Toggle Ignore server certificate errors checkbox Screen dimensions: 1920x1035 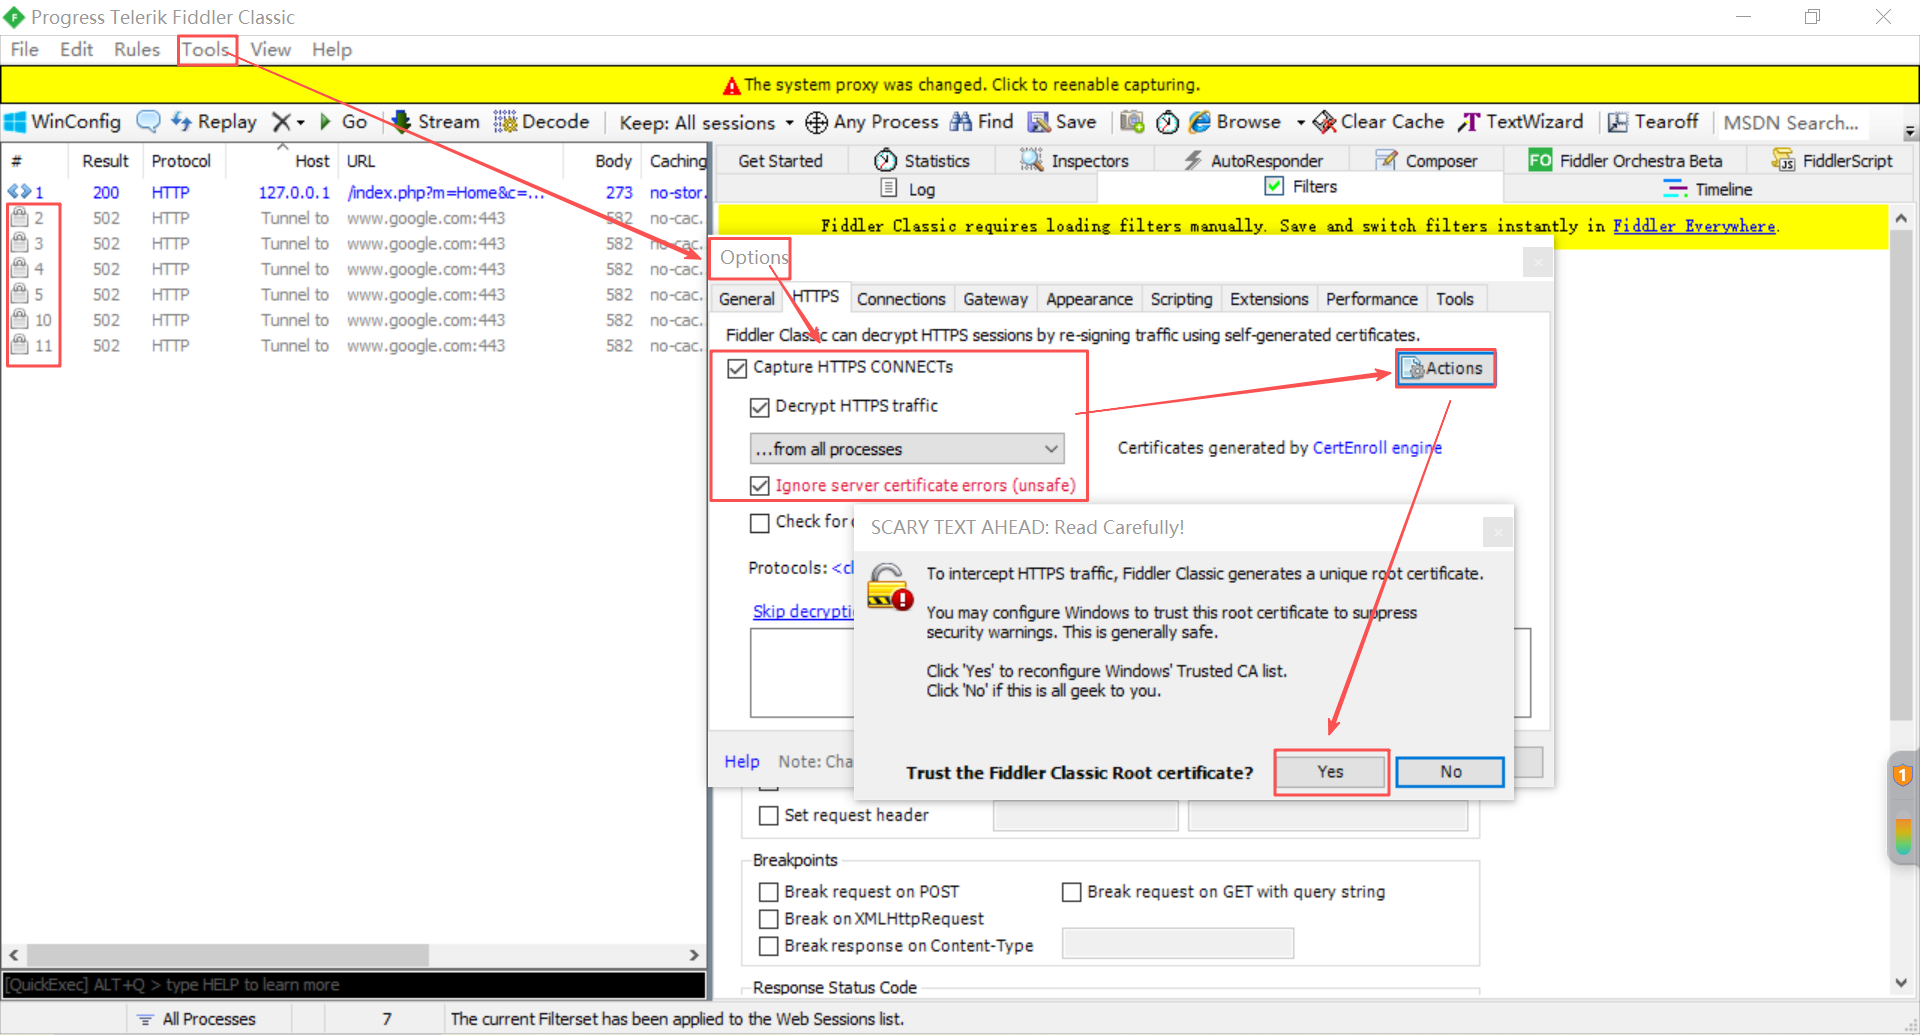[x=760, y=486]
